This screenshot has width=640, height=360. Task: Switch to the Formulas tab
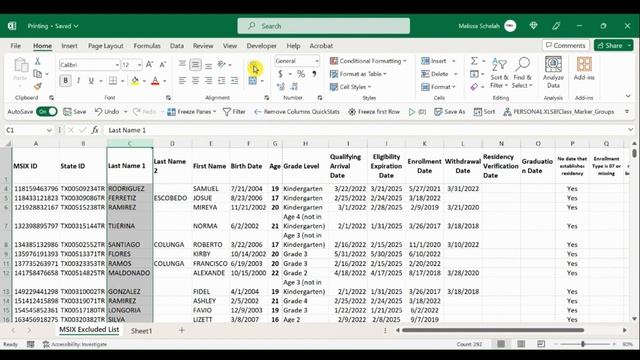147,46
